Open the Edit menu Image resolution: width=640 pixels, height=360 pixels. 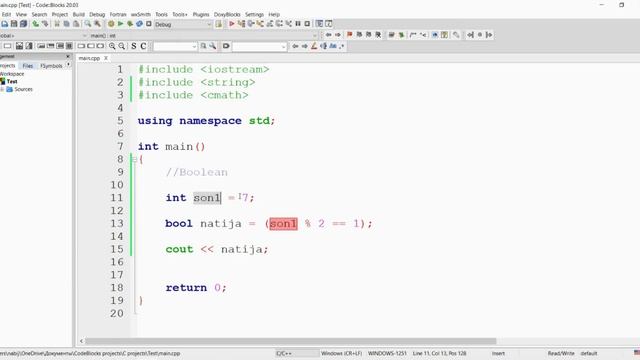(x=7, y=14)
